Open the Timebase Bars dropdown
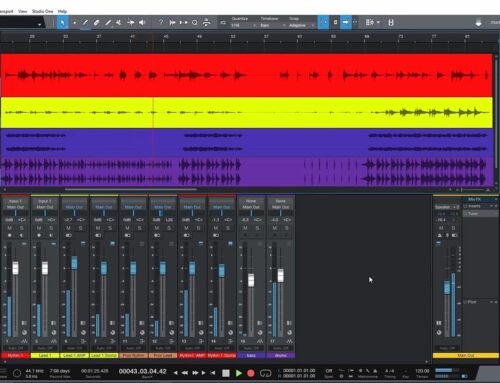 click(273, 25)
